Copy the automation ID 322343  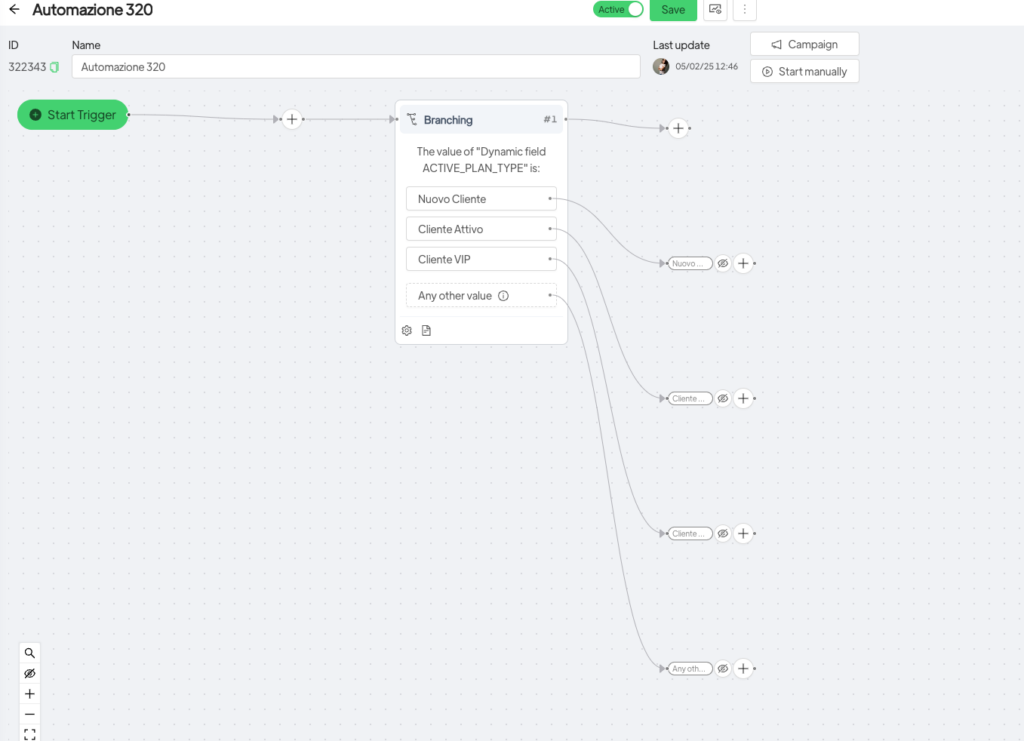coord(55,67)
